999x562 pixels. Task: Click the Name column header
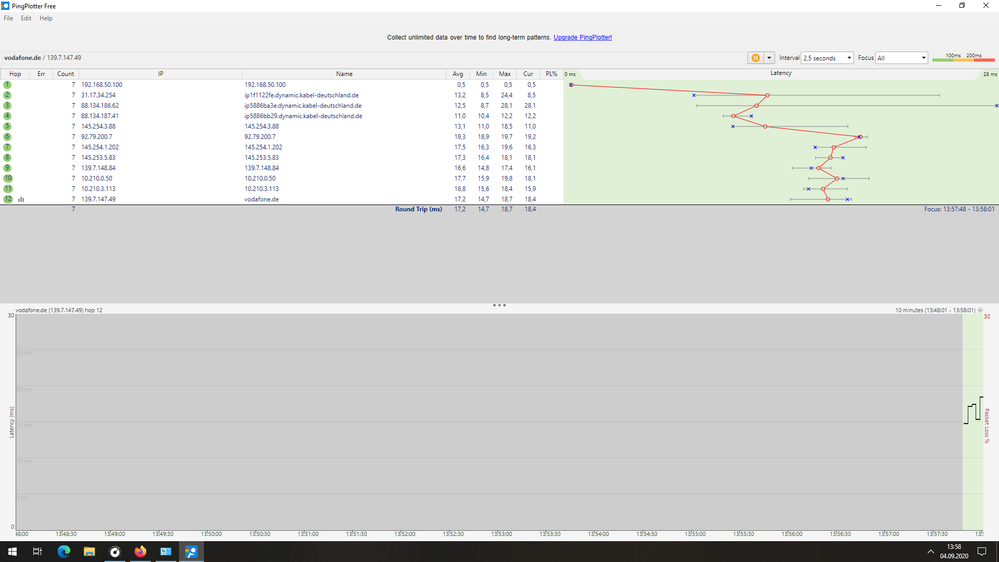point(344,74)
